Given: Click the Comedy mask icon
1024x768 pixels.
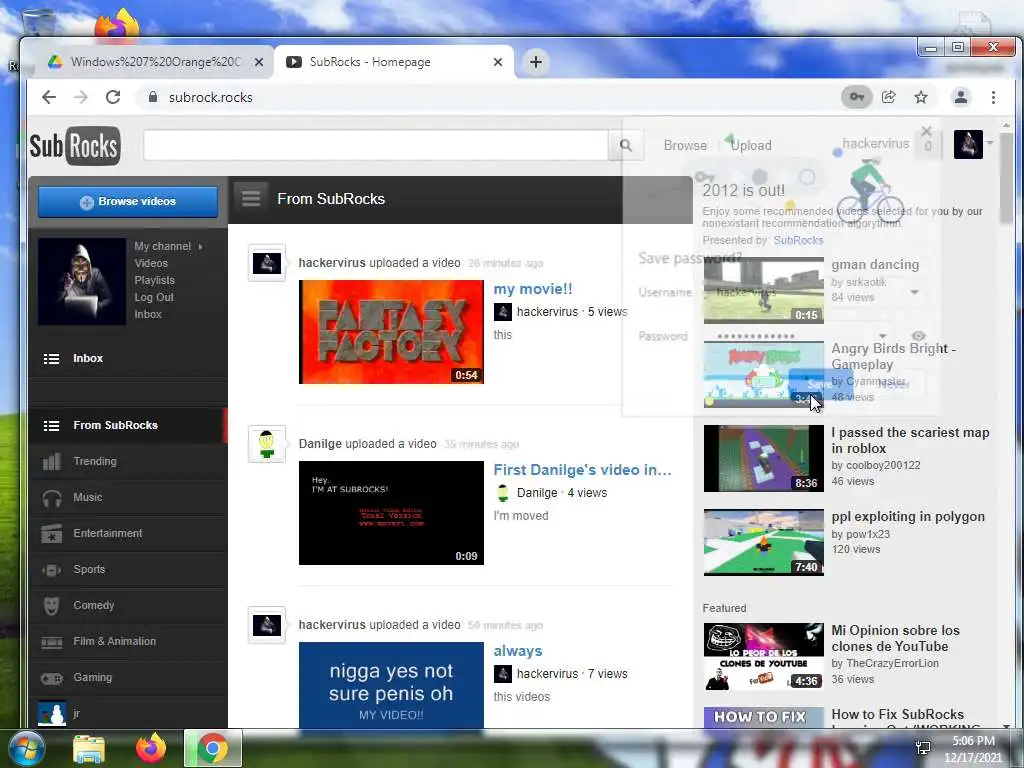Looking at the screenshot, I should [x=52, y=605].
